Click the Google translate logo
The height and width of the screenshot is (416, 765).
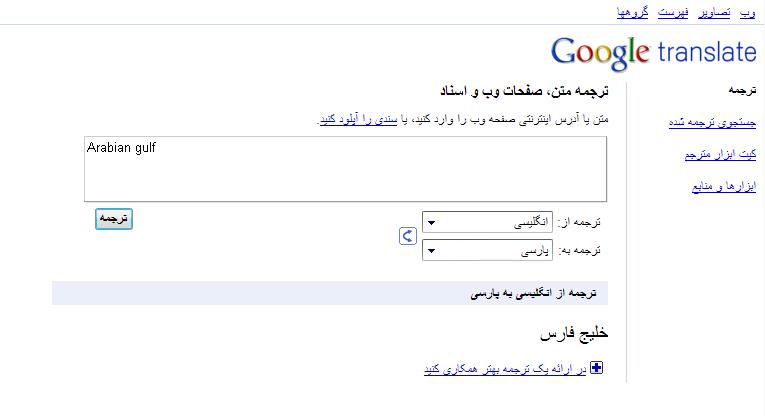(x=653, y=53)
